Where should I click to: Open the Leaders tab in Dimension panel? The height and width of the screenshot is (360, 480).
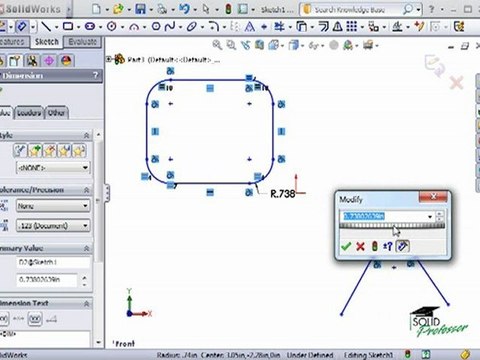click(29, 113)
